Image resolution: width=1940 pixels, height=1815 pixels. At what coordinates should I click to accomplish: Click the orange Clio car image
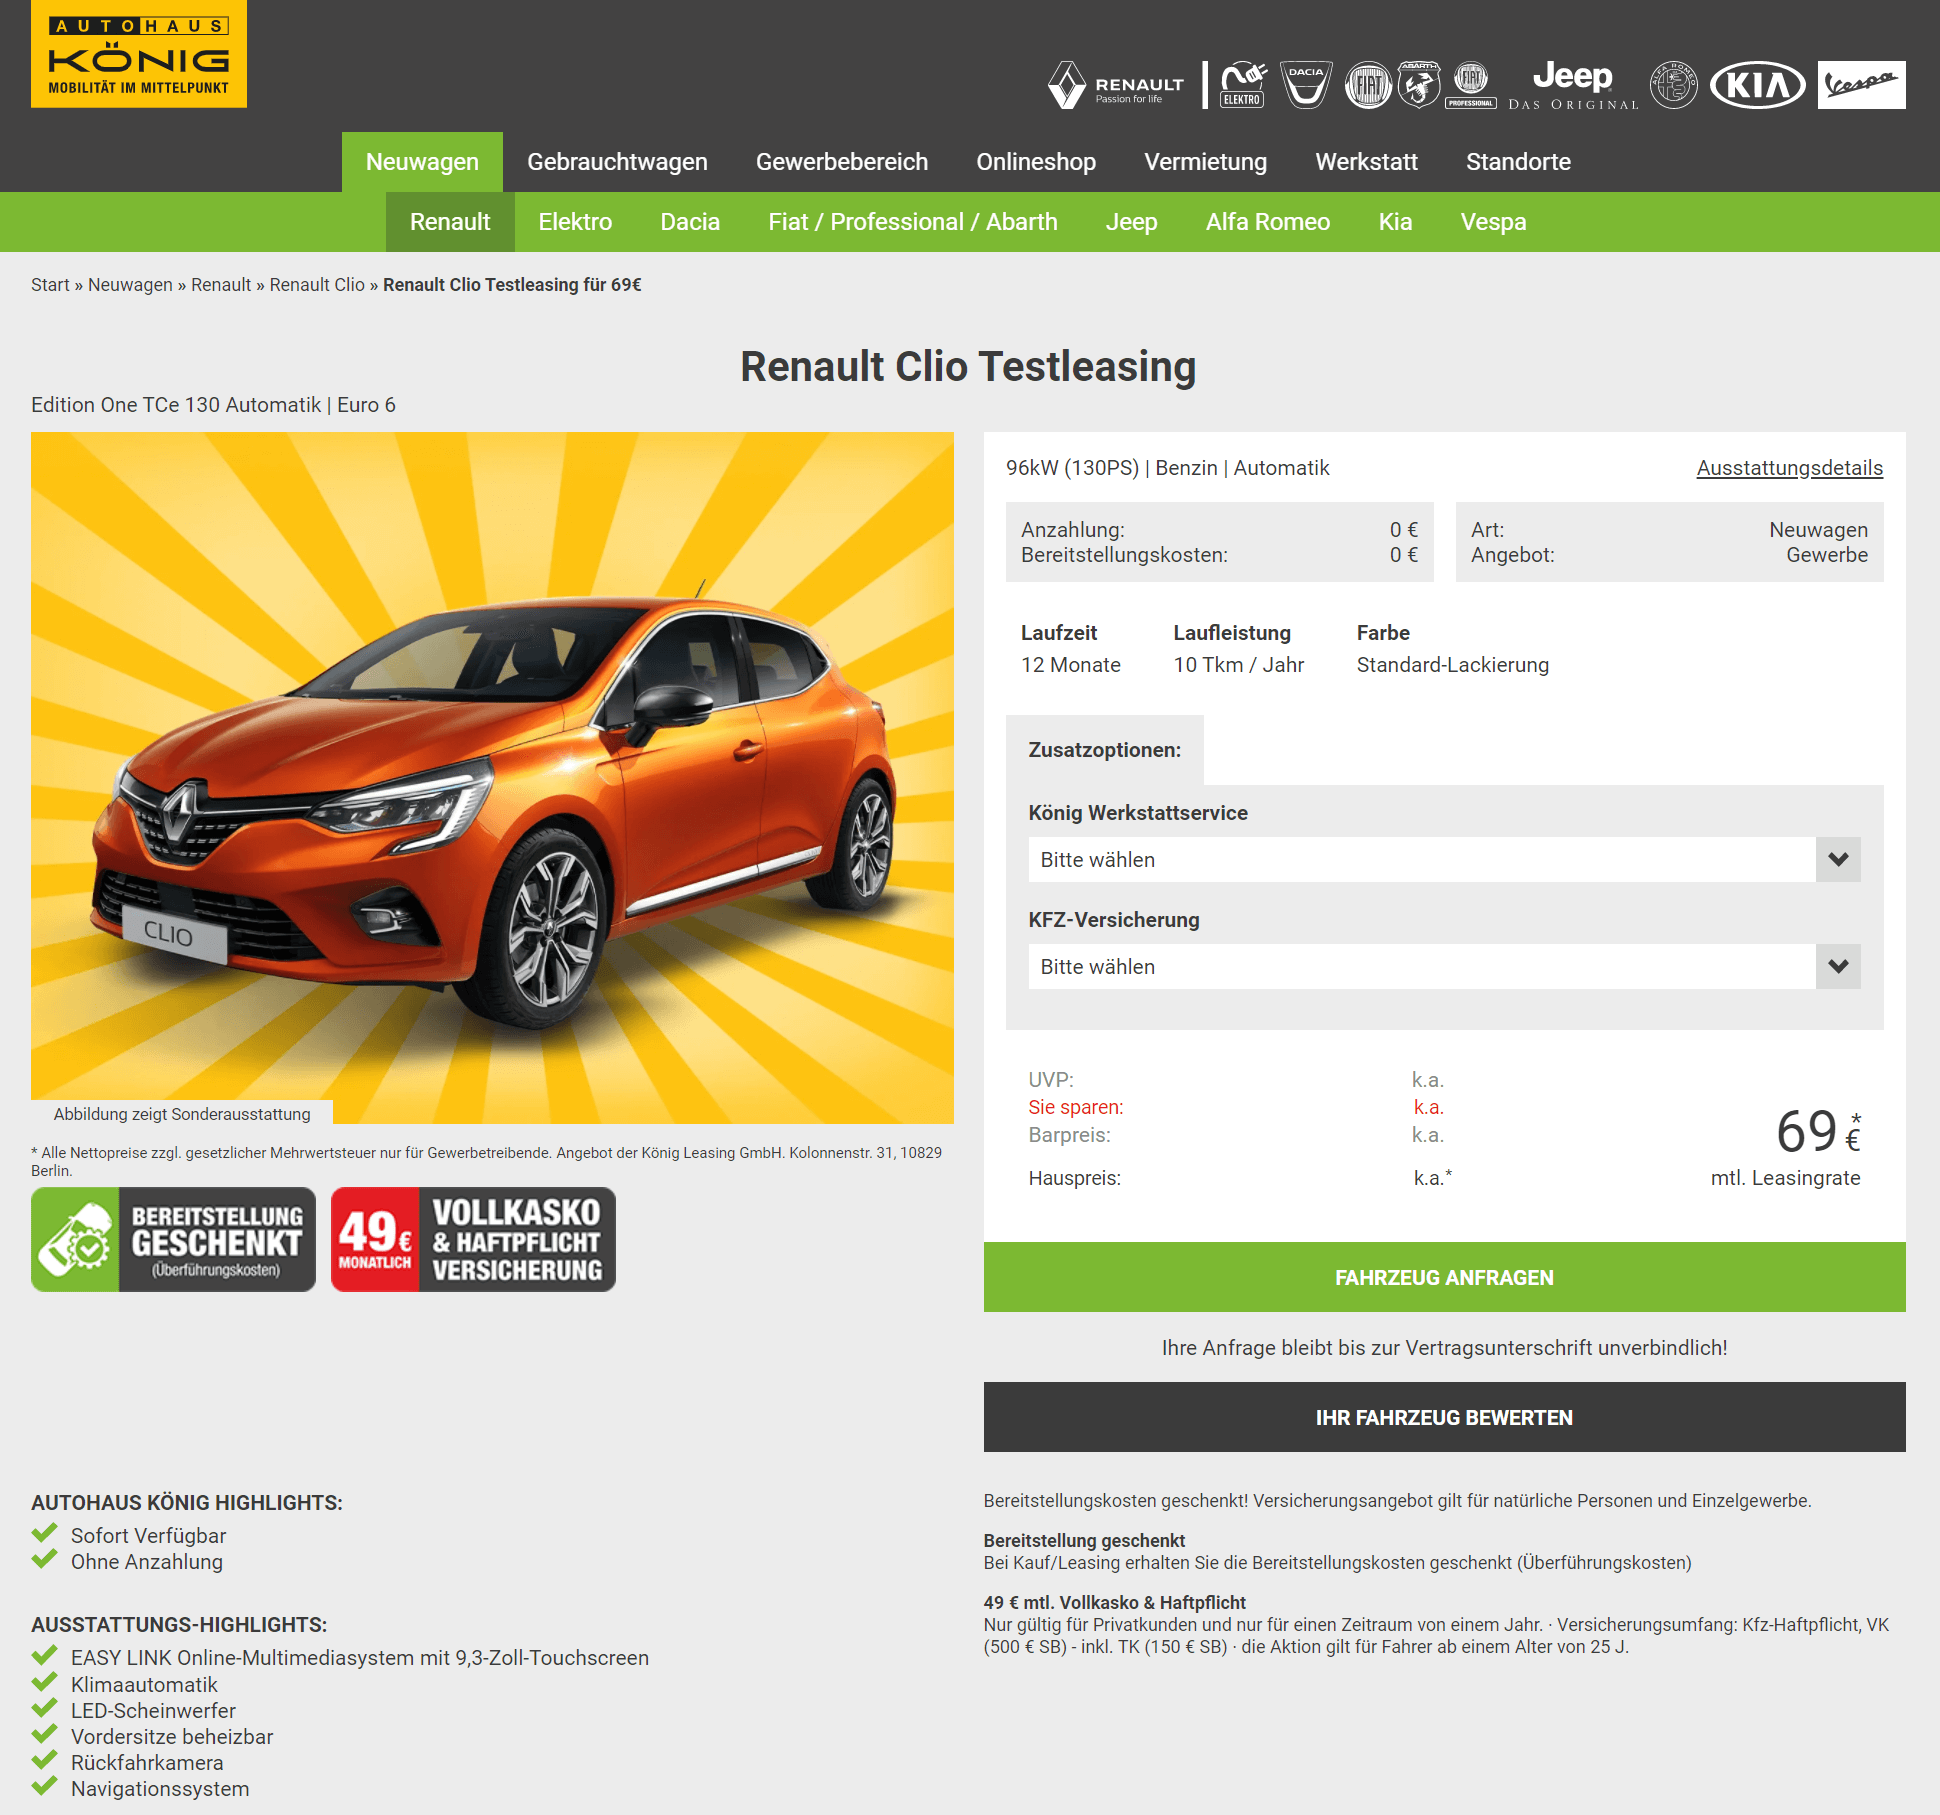(492, 778)
